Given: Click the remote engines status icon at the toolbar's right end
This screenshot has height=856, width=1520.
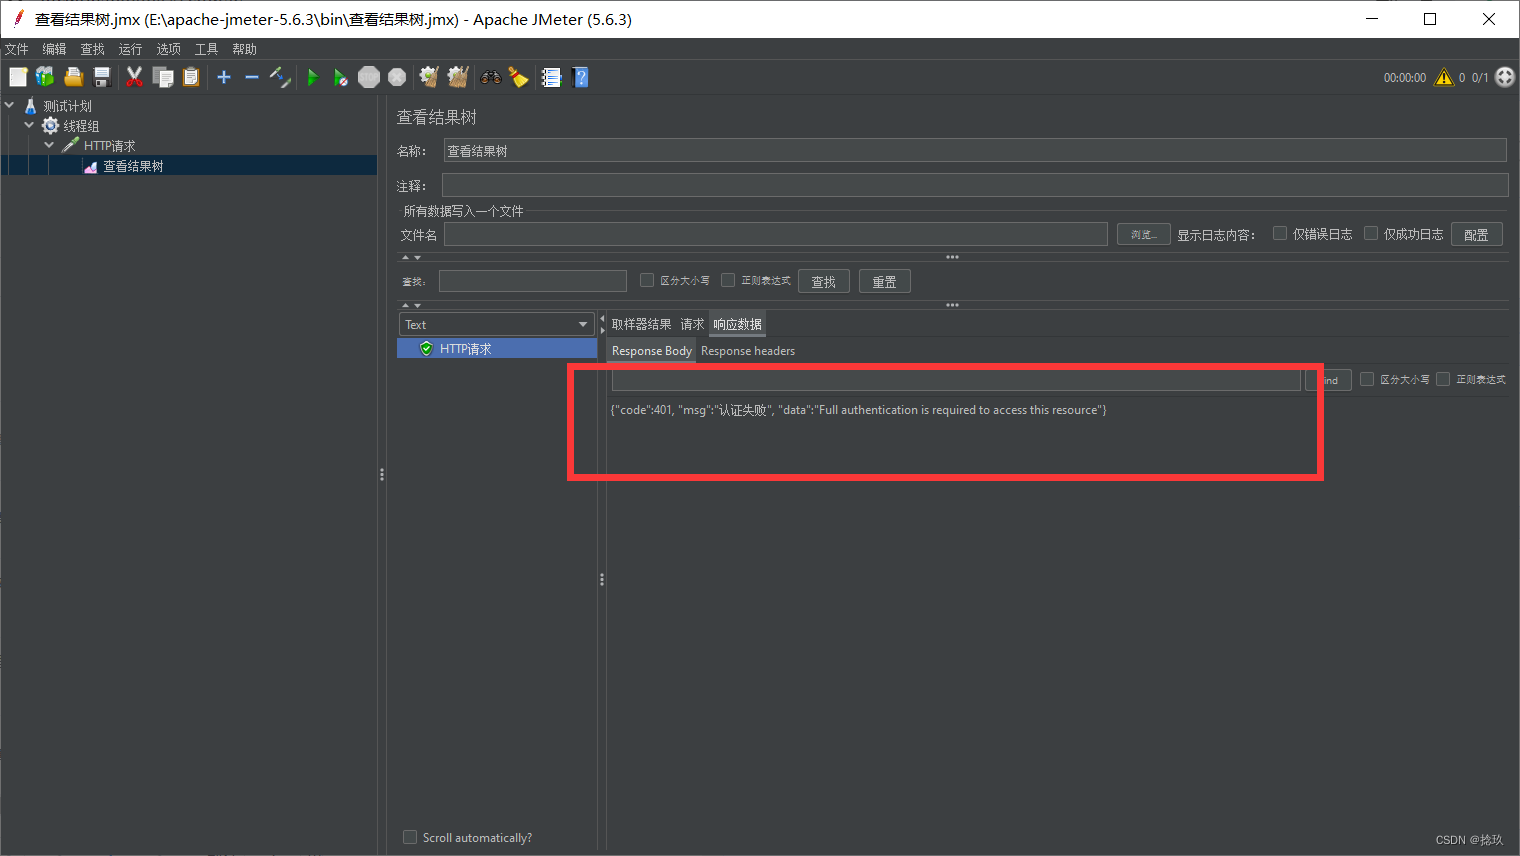Looking at the screenshot, I should pos(1505,77).
